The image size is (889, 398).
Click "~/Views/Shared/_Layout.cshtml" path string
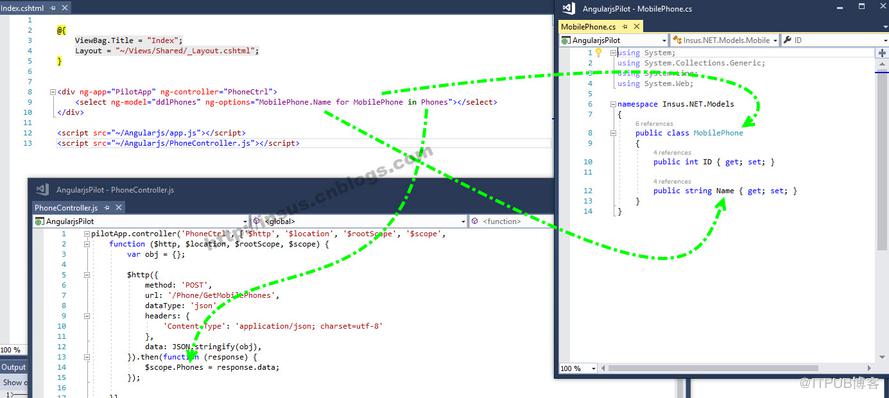click(x=186, y=50)
